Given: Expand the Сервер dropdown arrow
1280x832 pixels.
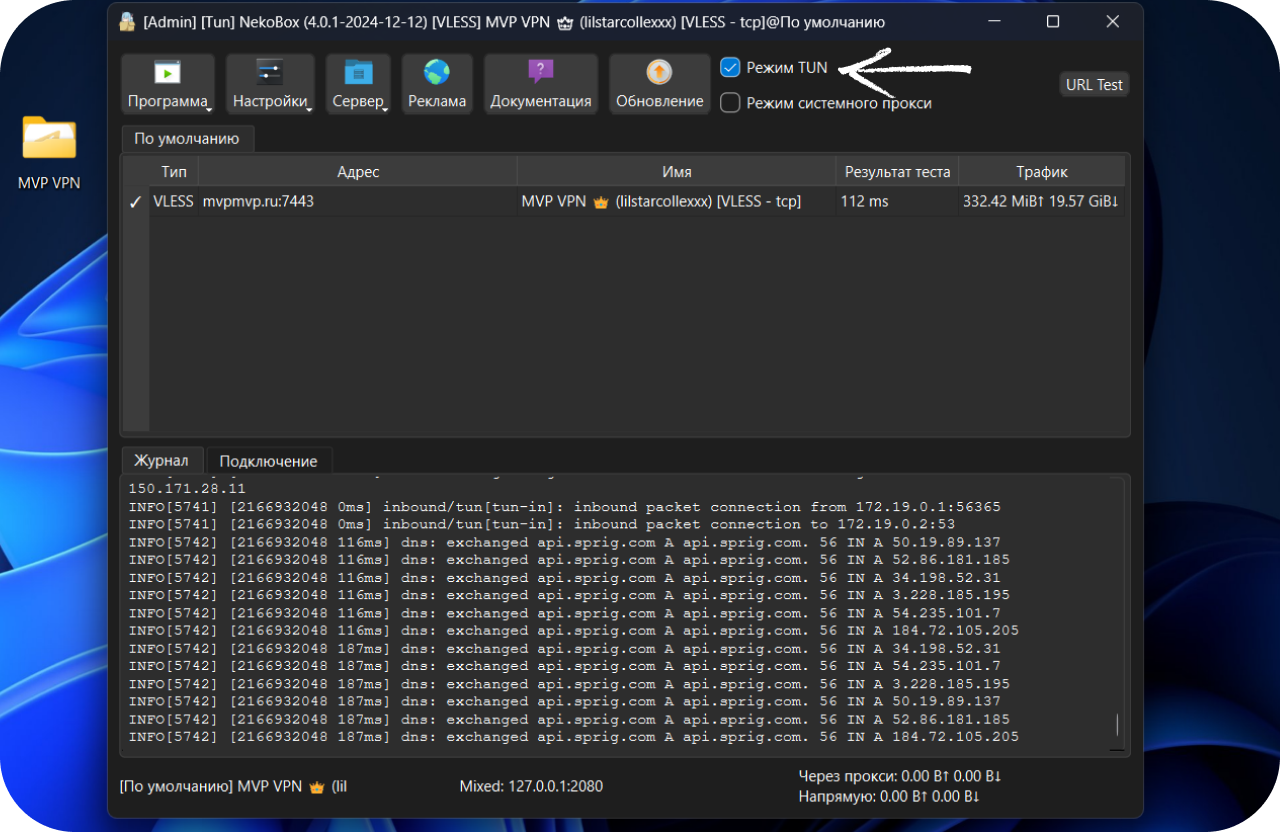Looking at the screenshot, I should [x=386, y=108].
